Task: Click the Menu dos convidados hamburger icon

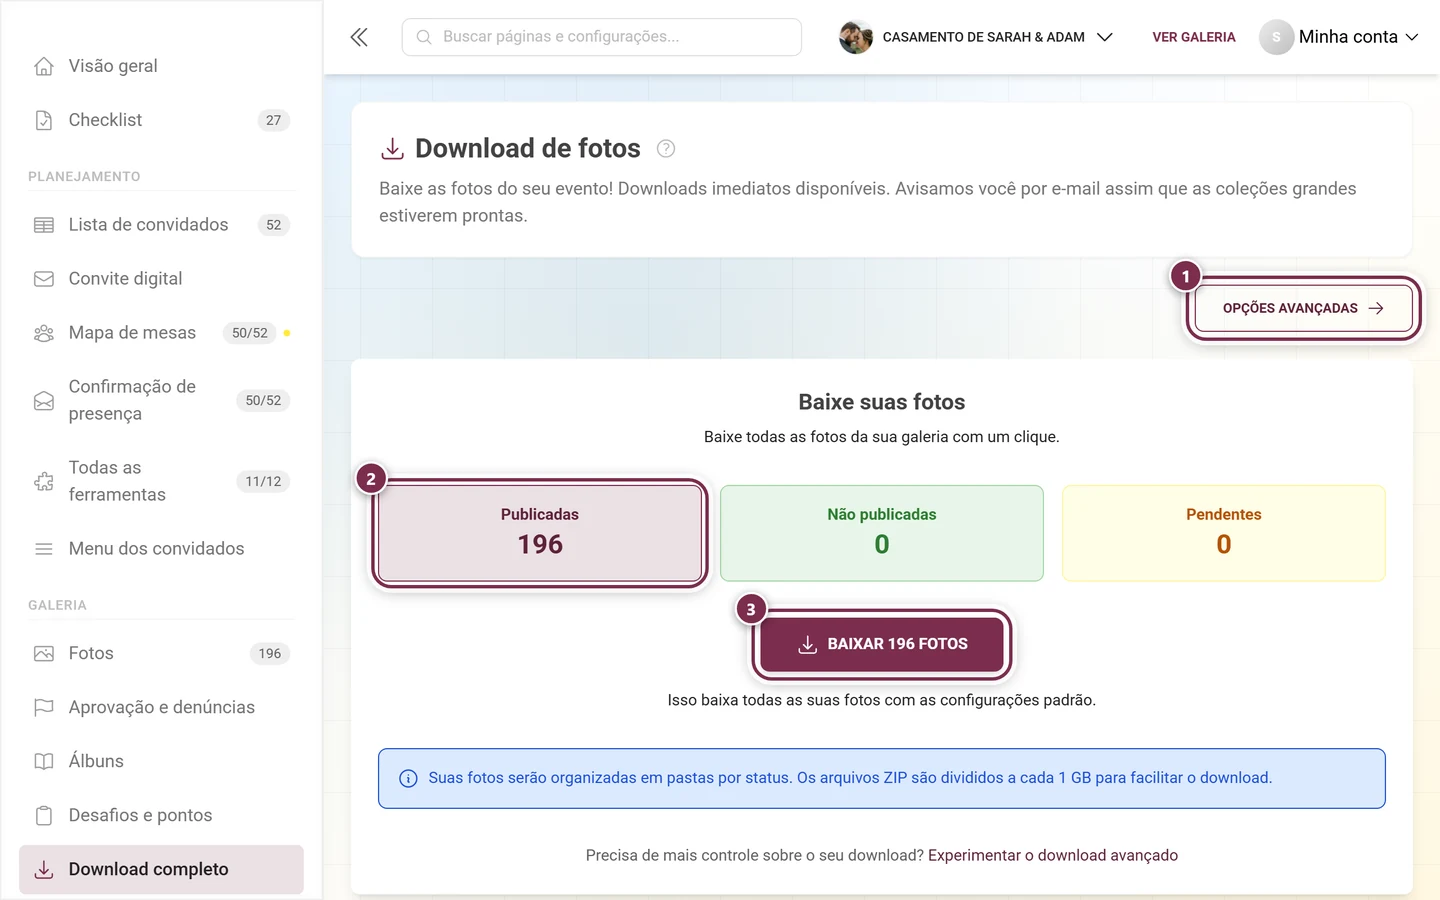Action: (44, 549)
